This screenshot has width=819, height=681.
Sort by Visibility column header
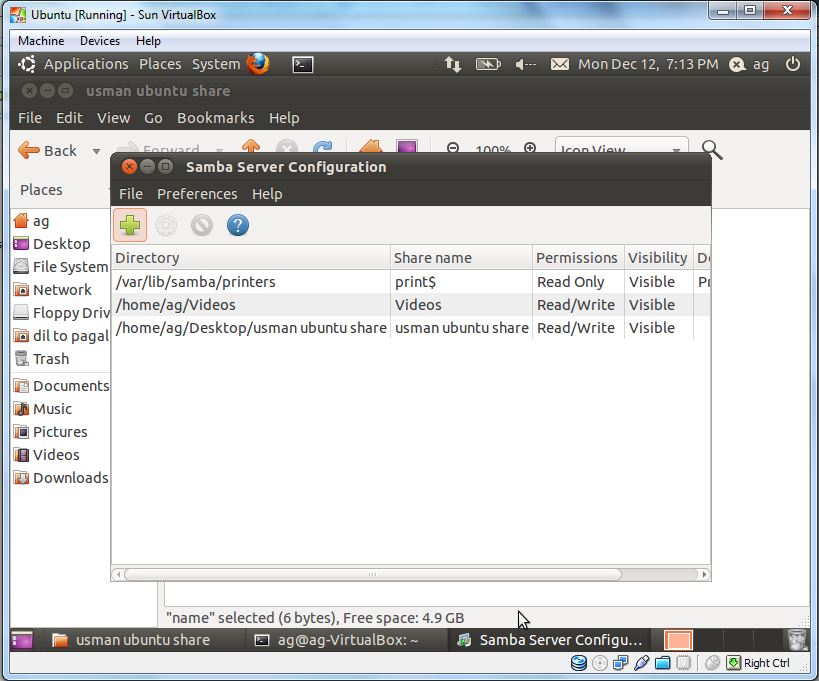coord(659,257)
